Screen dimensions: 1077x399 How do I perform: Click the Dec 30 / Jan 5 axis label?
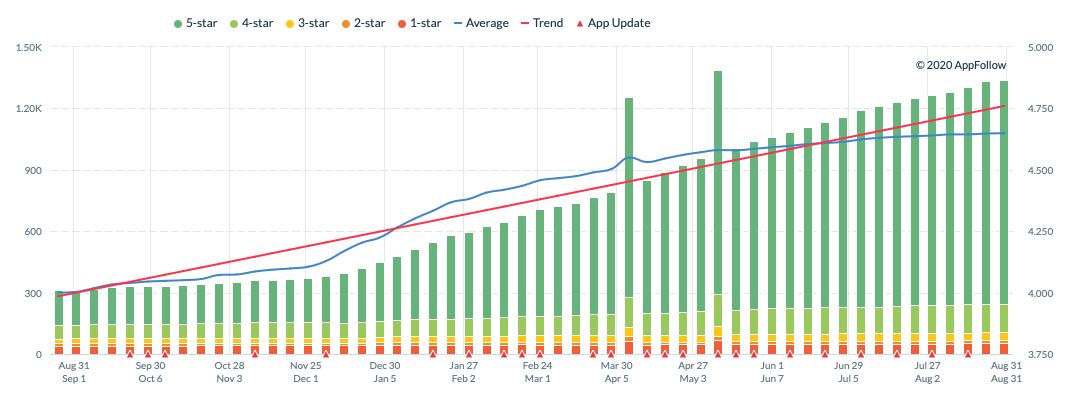coord(385,372)
